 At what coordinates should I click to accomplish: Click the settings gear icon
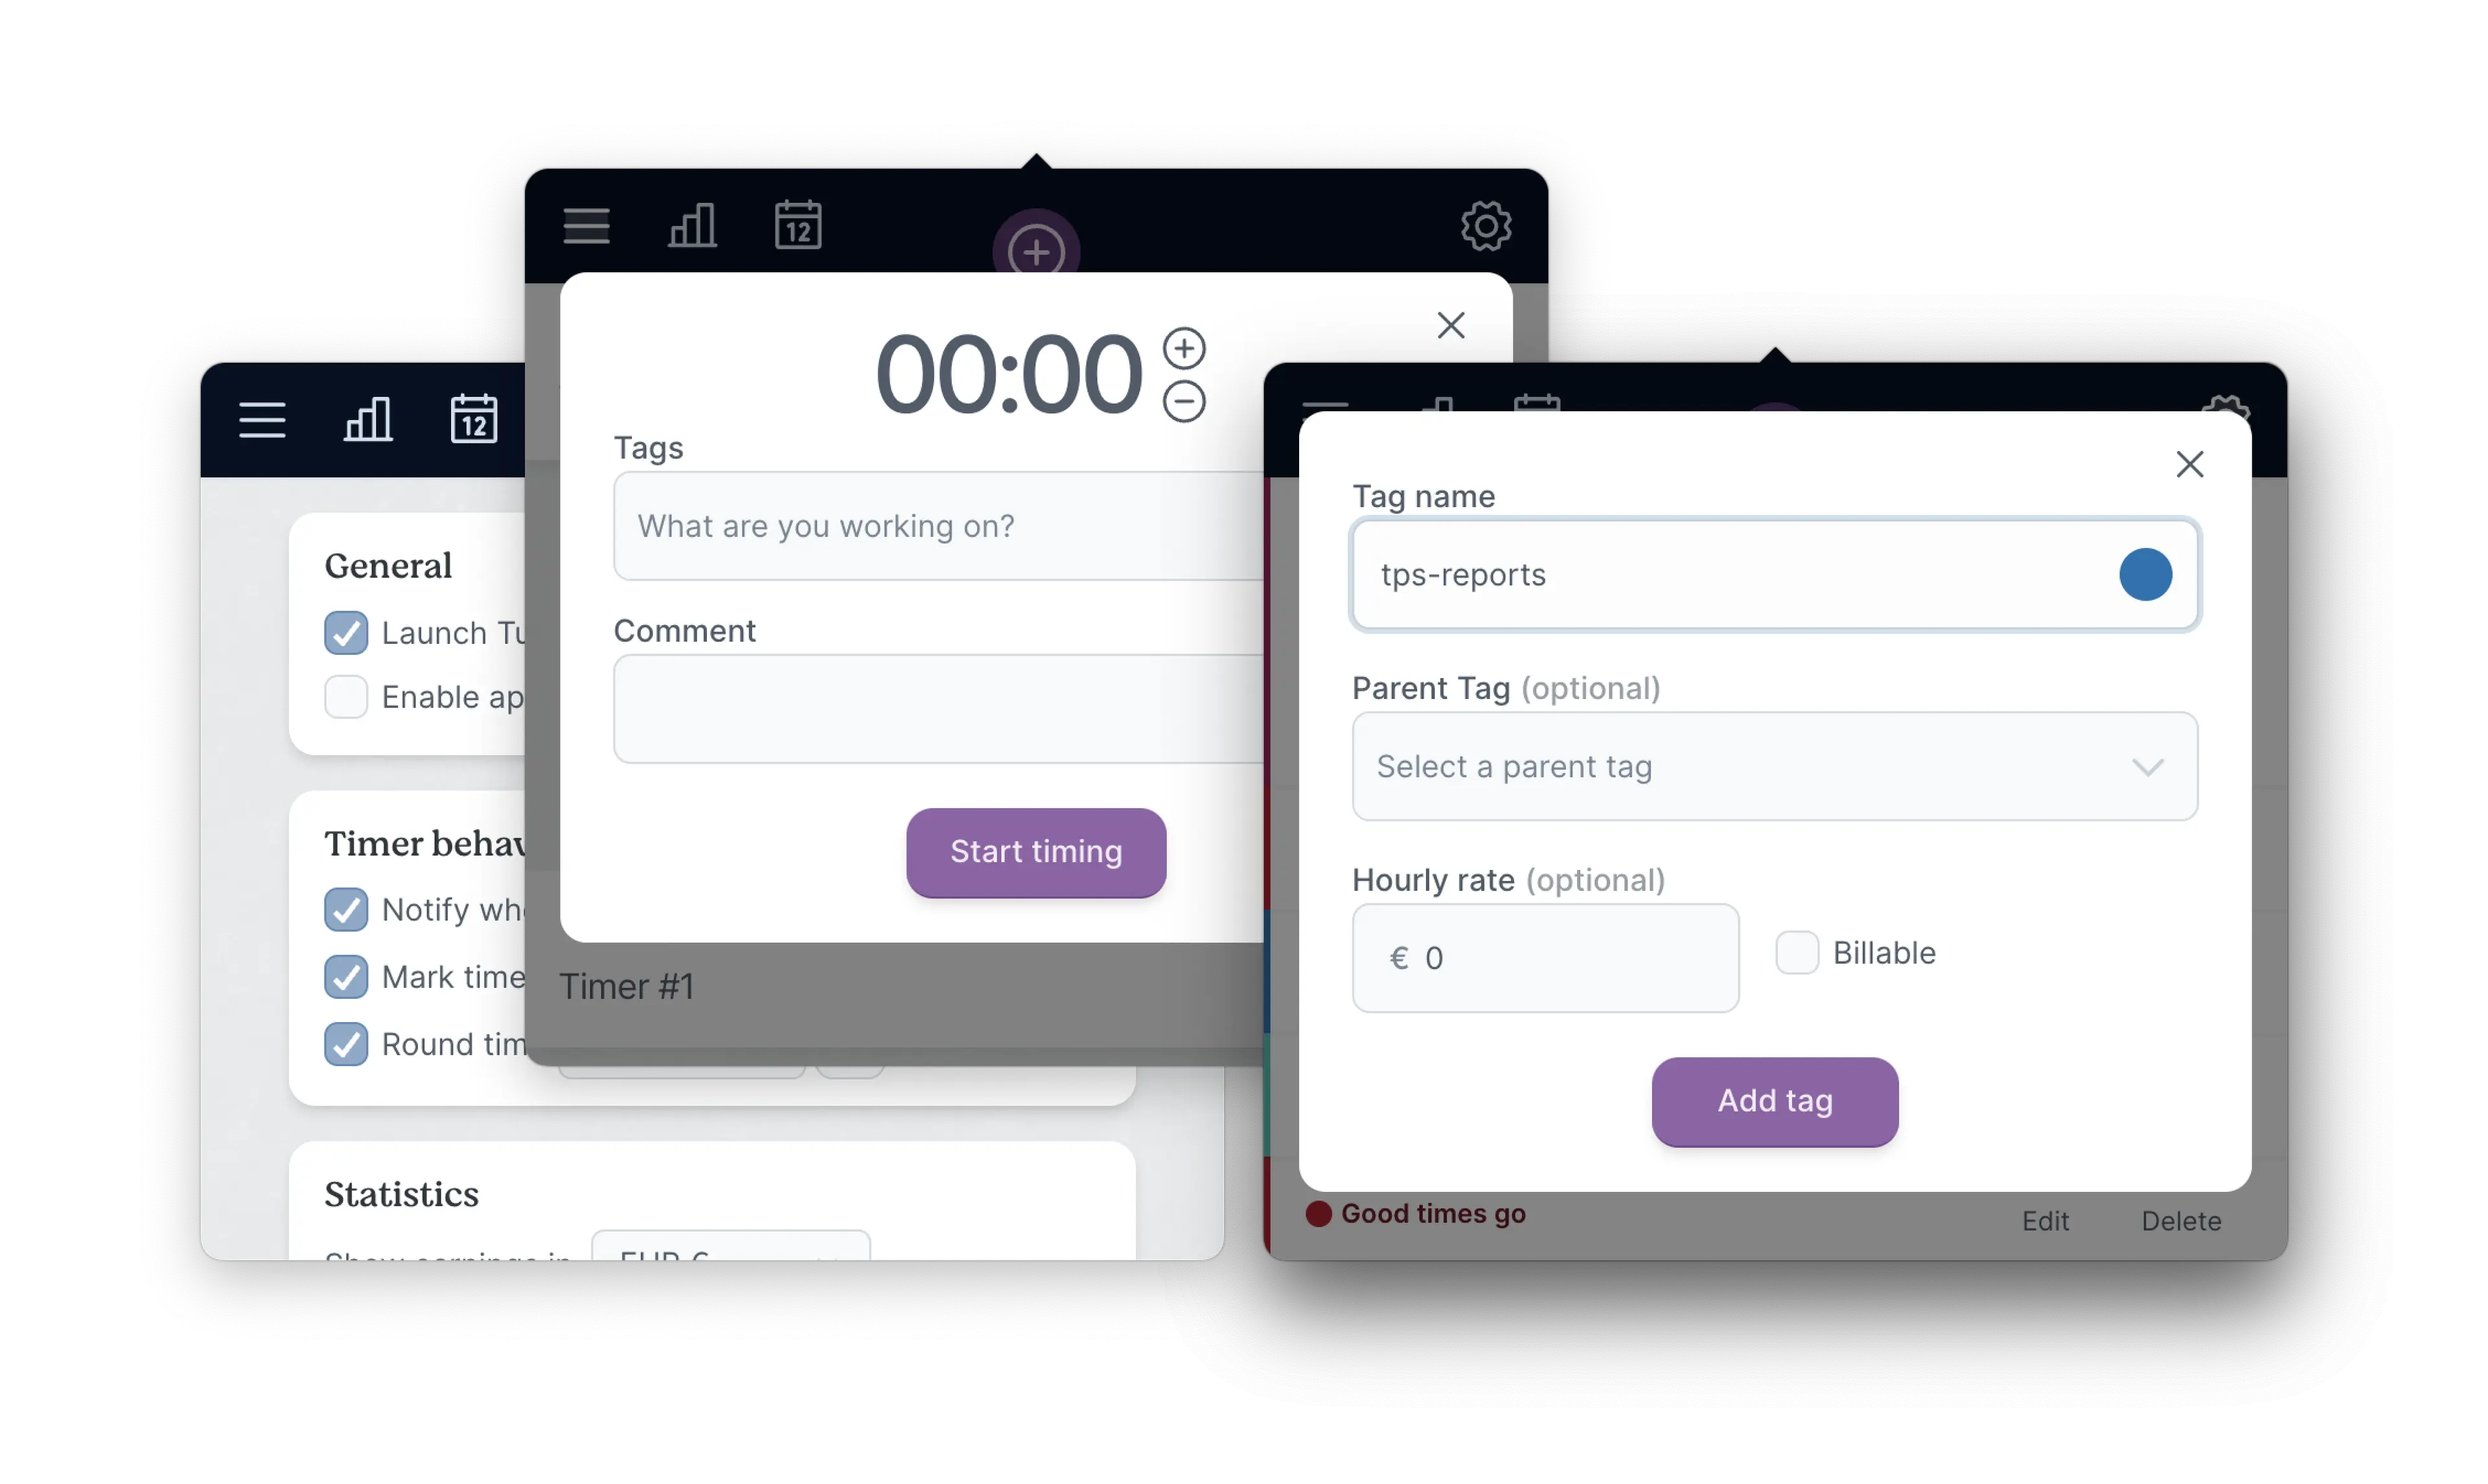[x=1484, y=226]
